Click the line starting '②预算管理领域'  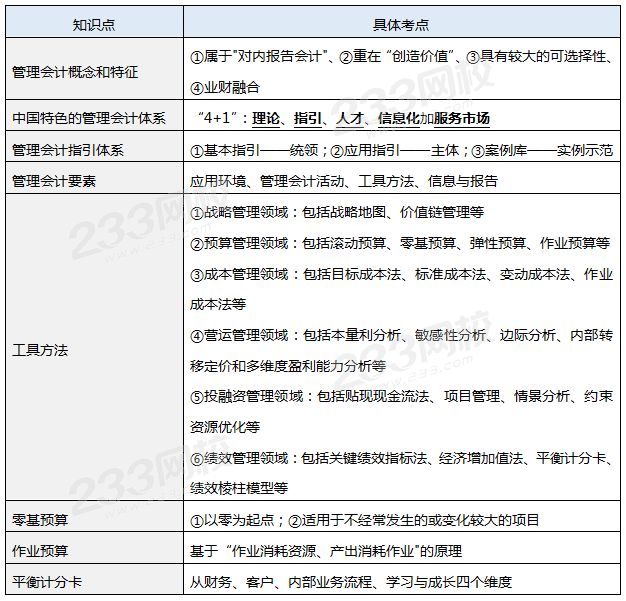click(400, 243)
